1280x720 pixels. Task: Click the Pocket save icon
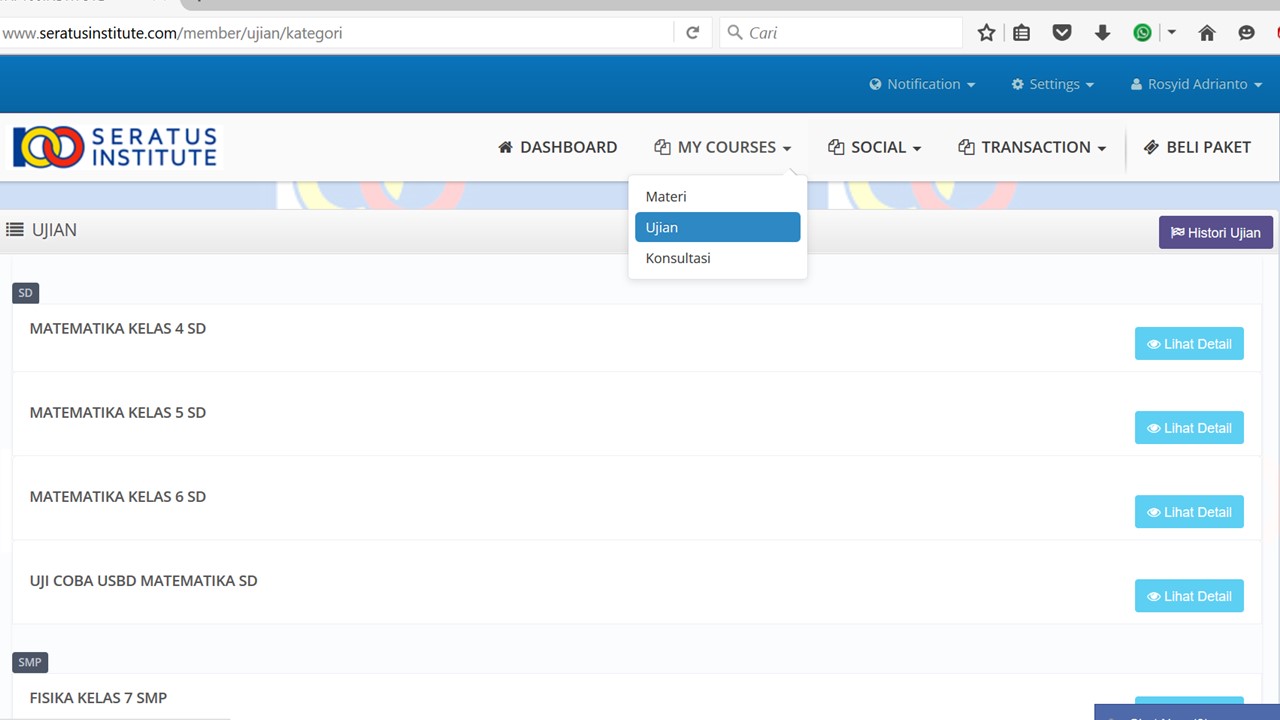pyautogui.click(x=1062, y=33)
